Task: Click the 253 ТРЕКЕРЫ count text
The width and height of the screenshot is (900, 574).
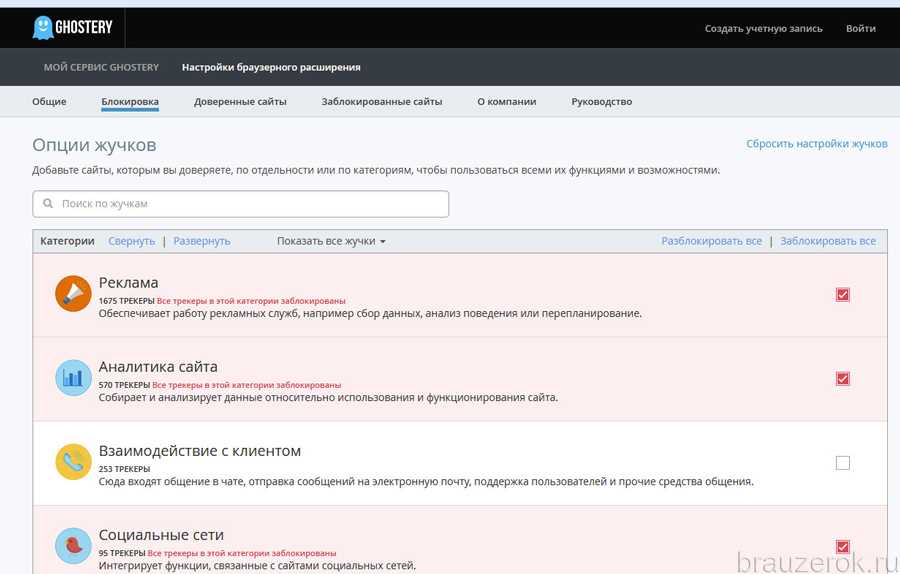Action: click(x=124, y=469)
